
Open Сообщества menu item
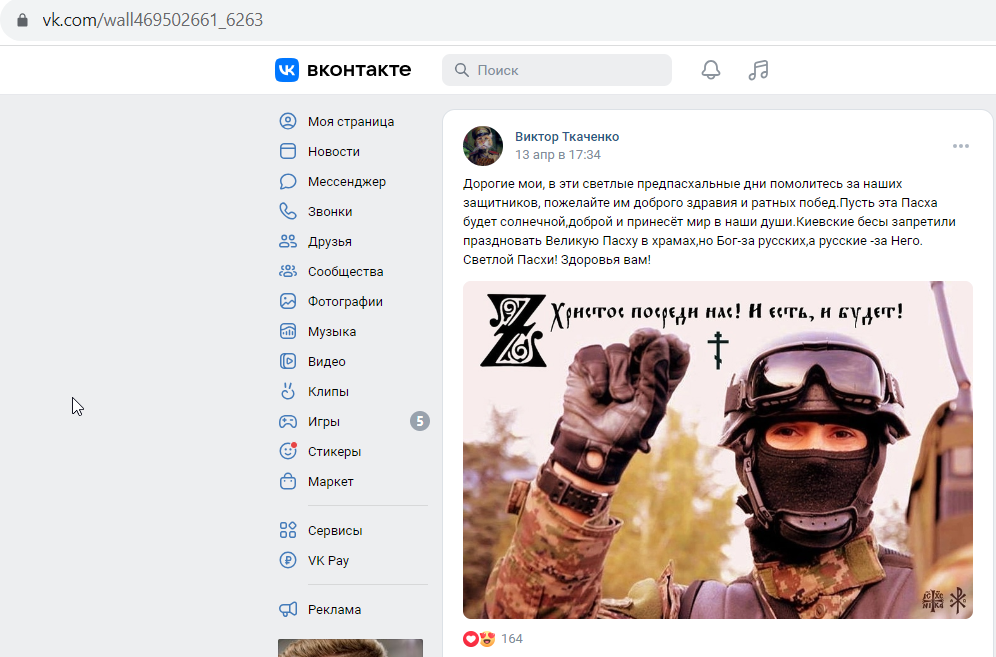point(346,271)
